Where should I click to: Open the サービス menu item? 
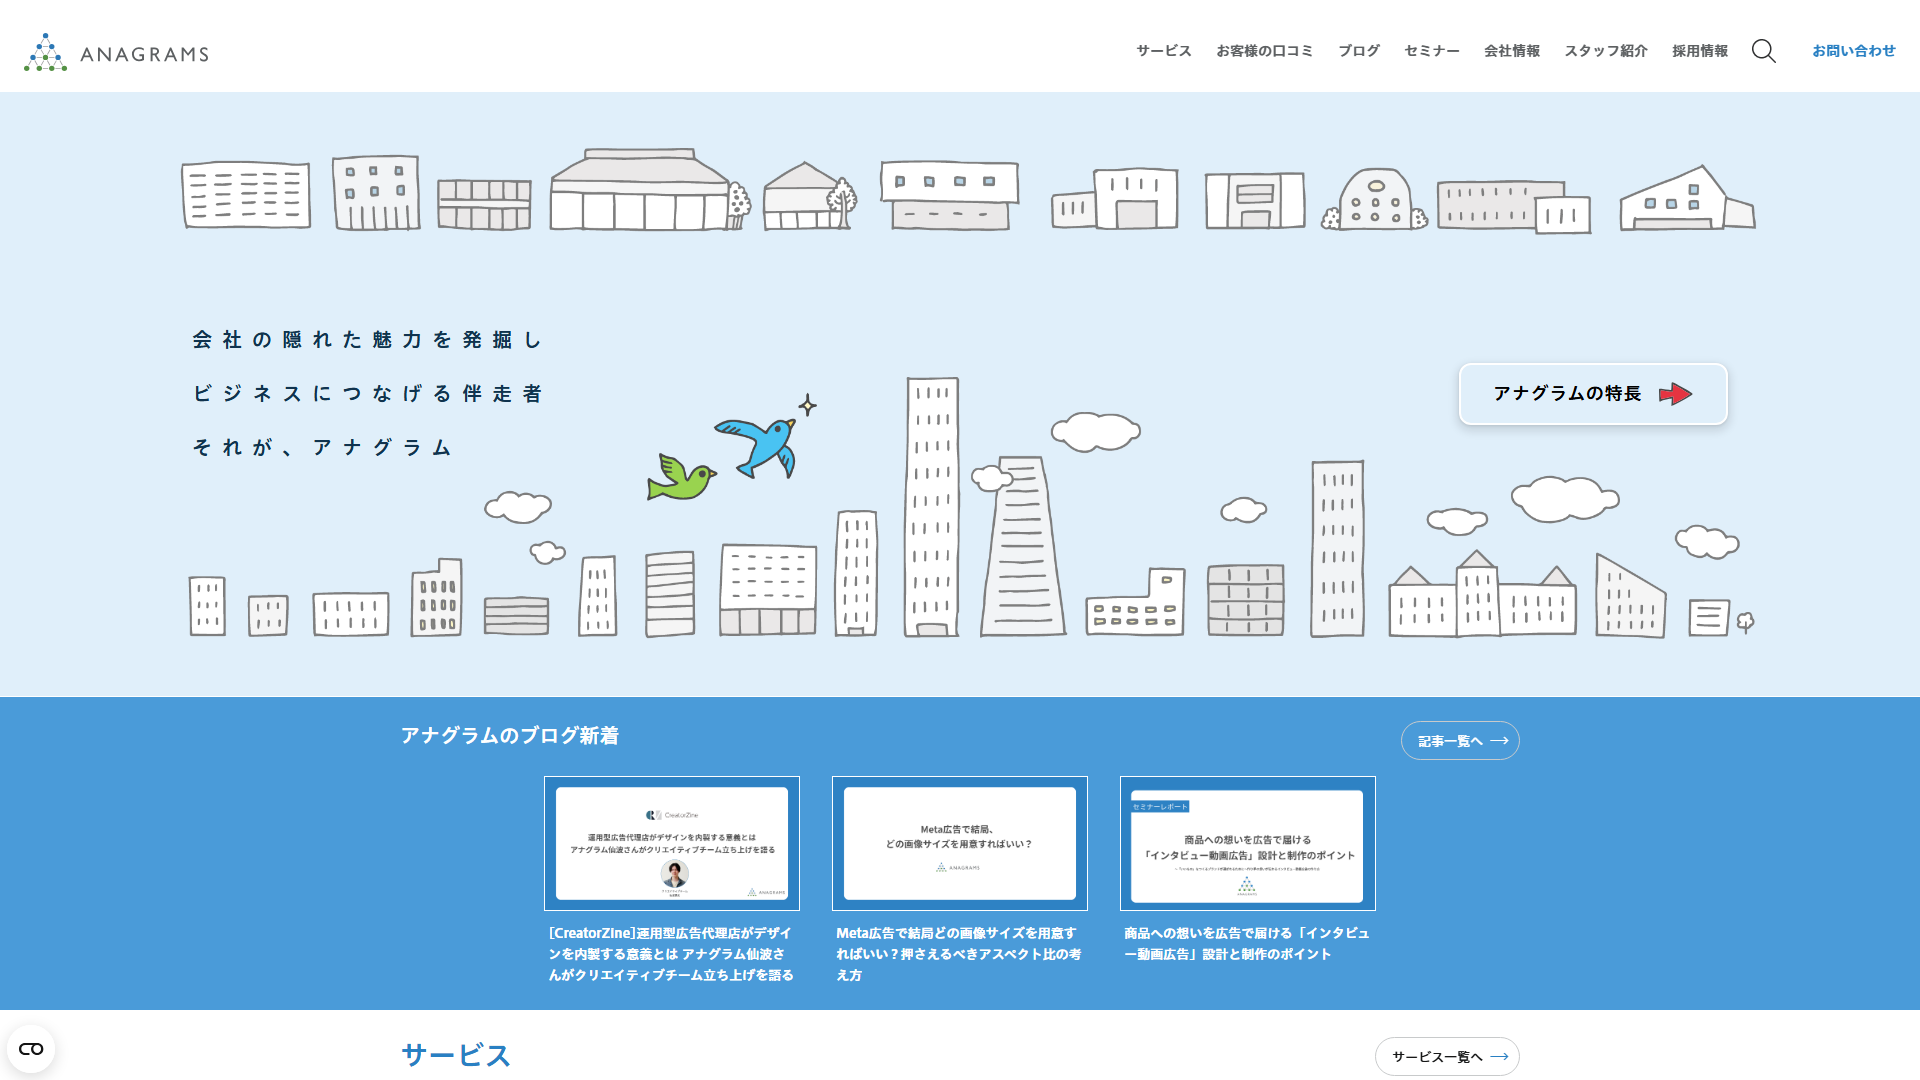(x=1163, y=51)
